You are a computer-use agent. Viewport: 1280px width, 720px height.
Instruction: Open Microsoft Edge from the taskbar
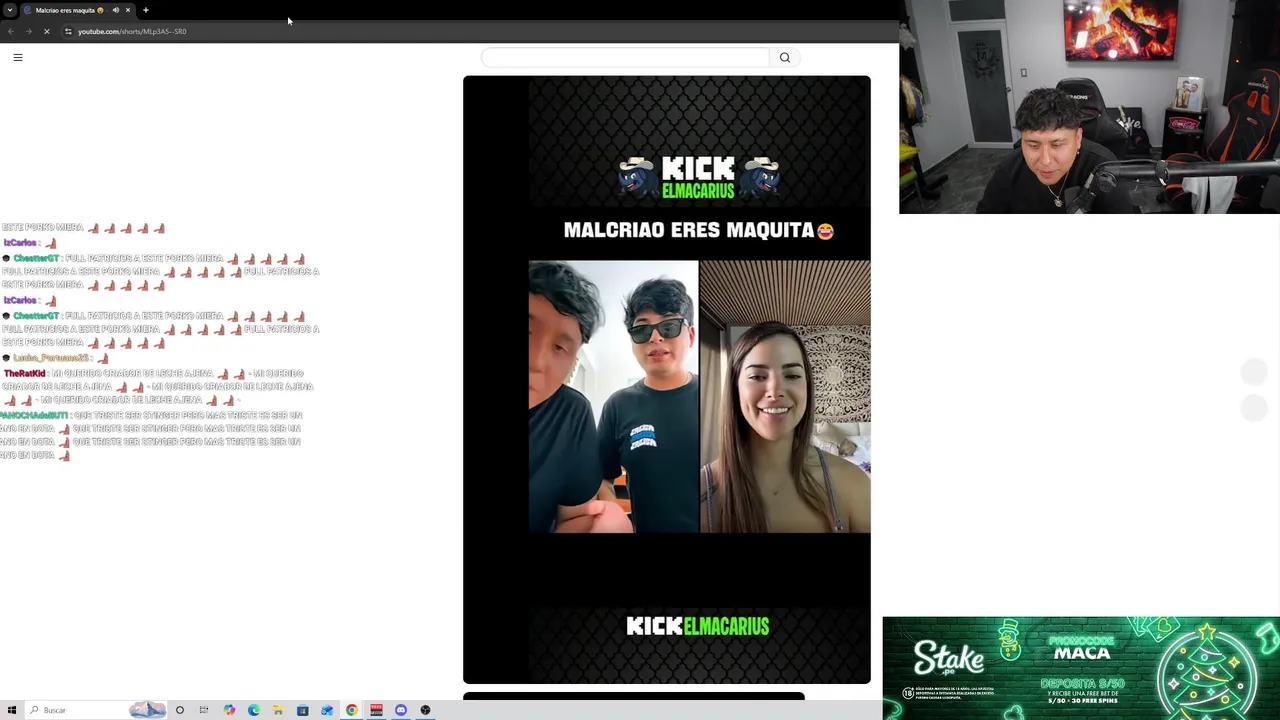point(254,710)
